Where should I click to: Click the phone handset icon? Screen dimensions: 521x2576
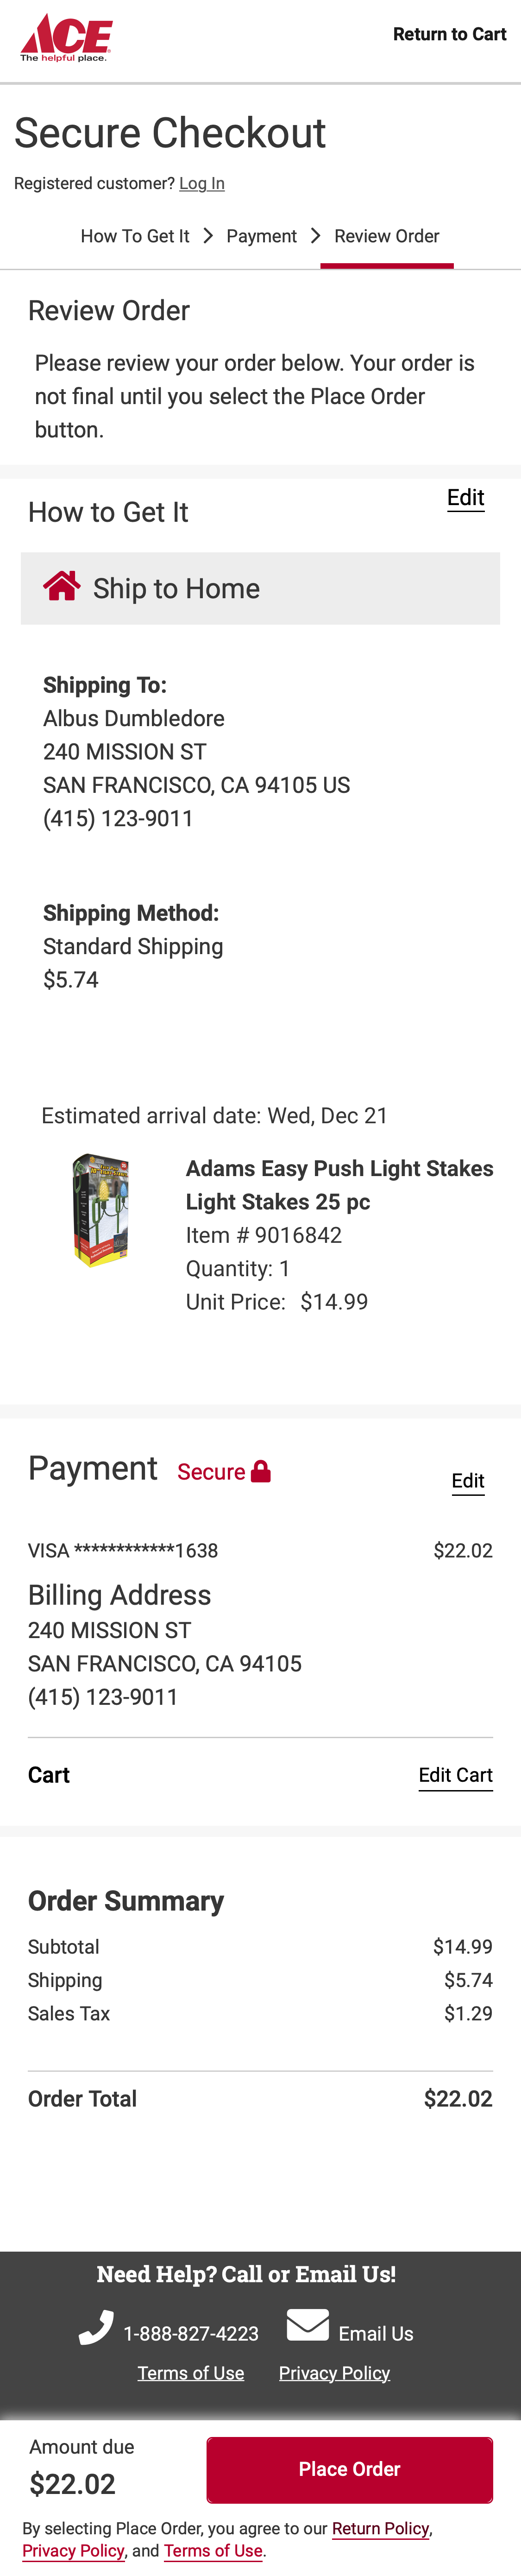[96, 2328]
